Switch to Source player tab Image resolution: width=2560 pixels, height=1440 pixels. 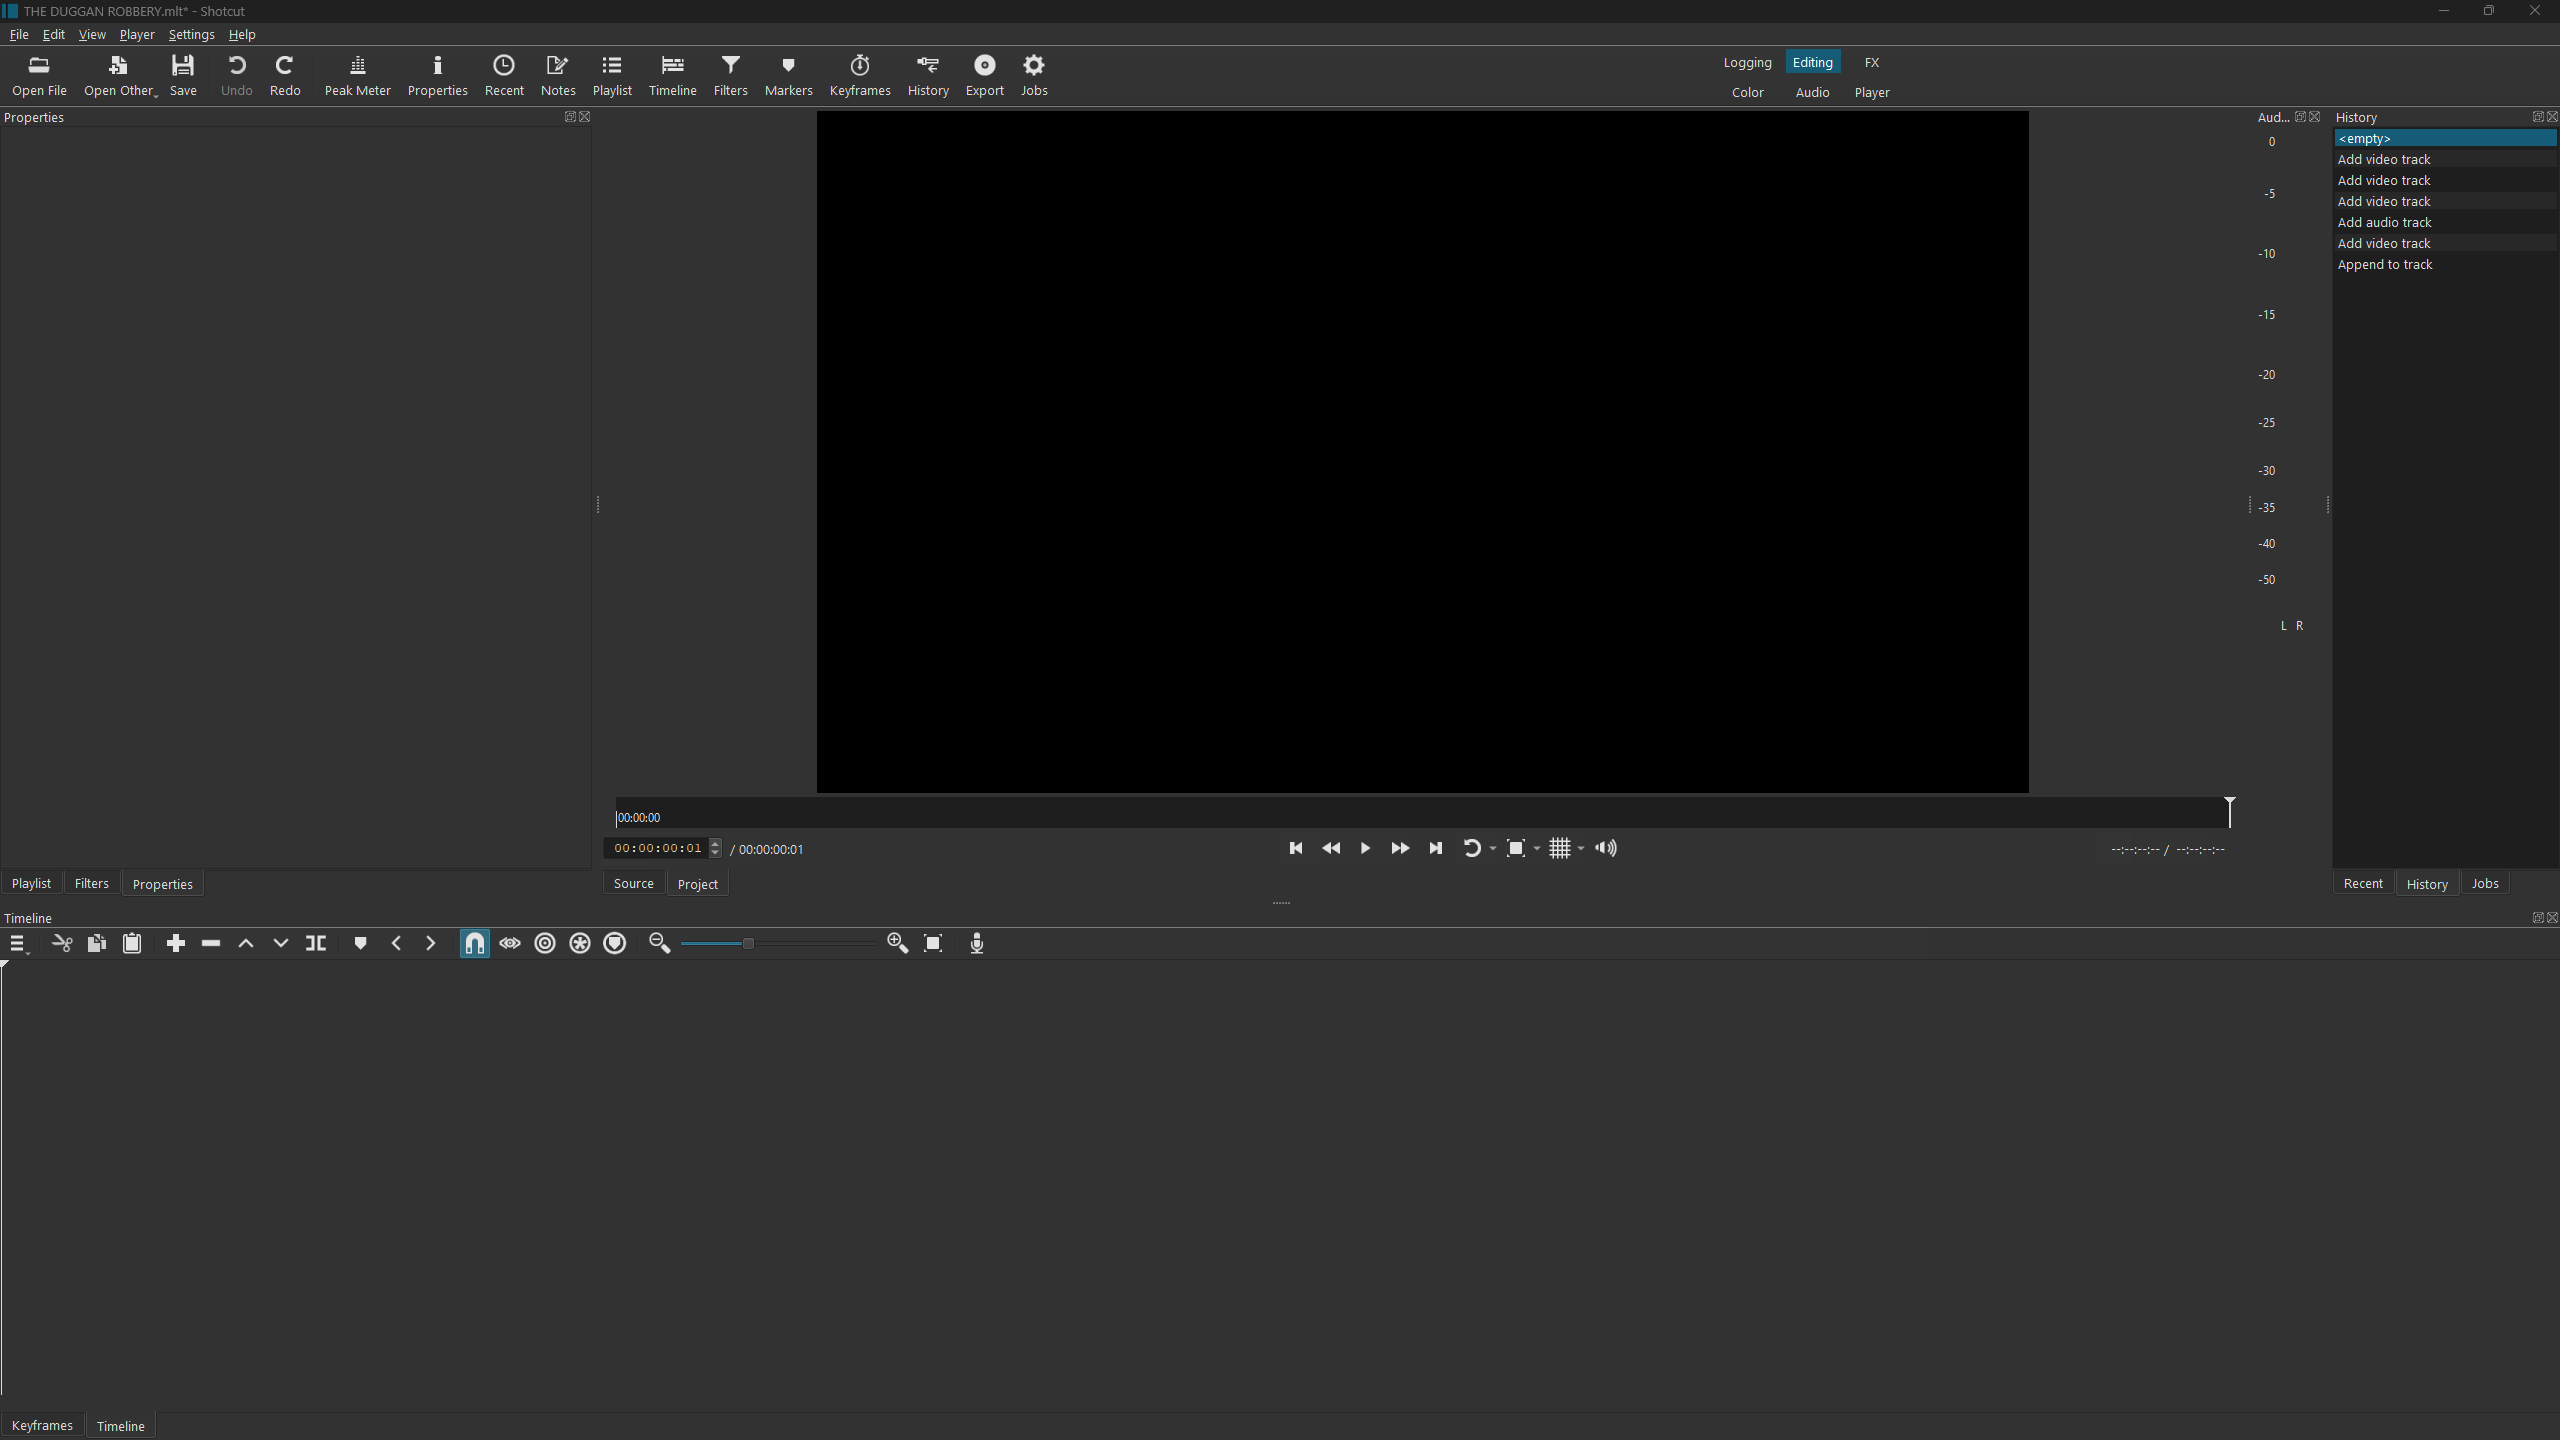pos(633,883)
